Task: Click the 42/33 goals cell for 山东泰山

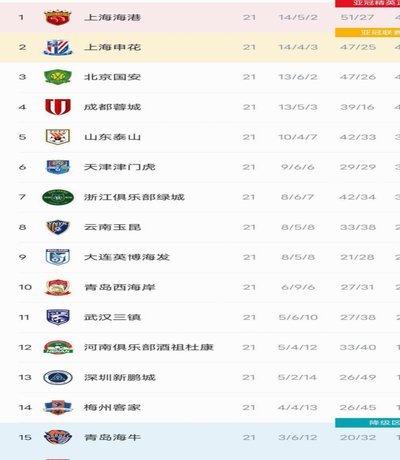Action: 358,137
